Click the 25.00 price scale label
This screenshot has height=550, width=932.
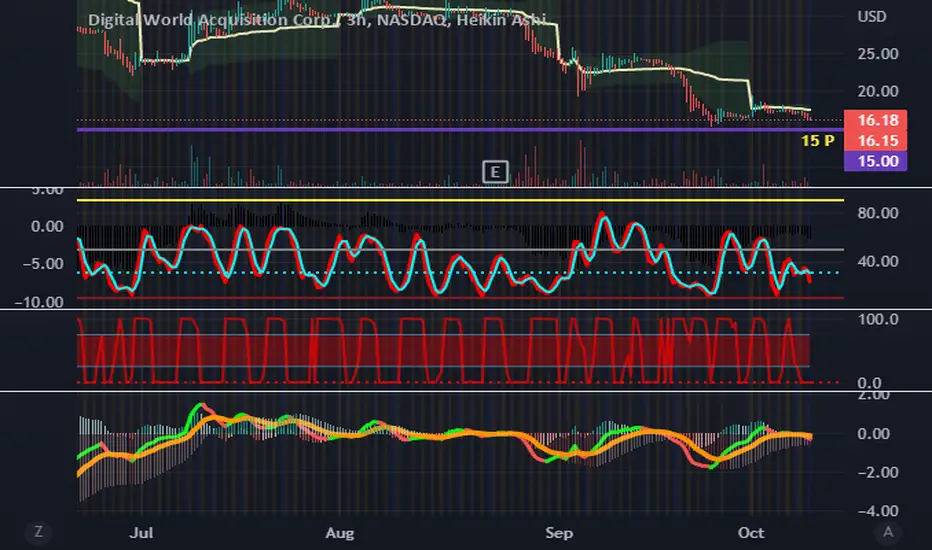[x=878, y=54]
